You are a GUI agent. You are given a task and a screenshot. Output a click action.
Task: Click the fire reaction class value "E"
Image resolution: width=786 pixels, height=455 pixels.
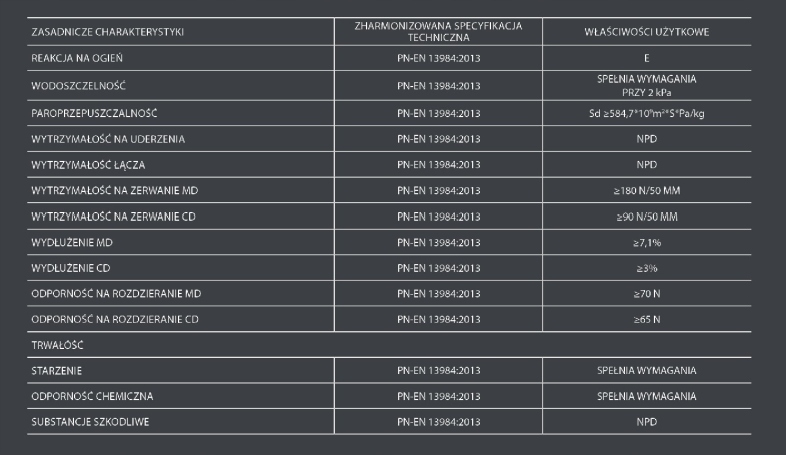[x=647, y=60]
